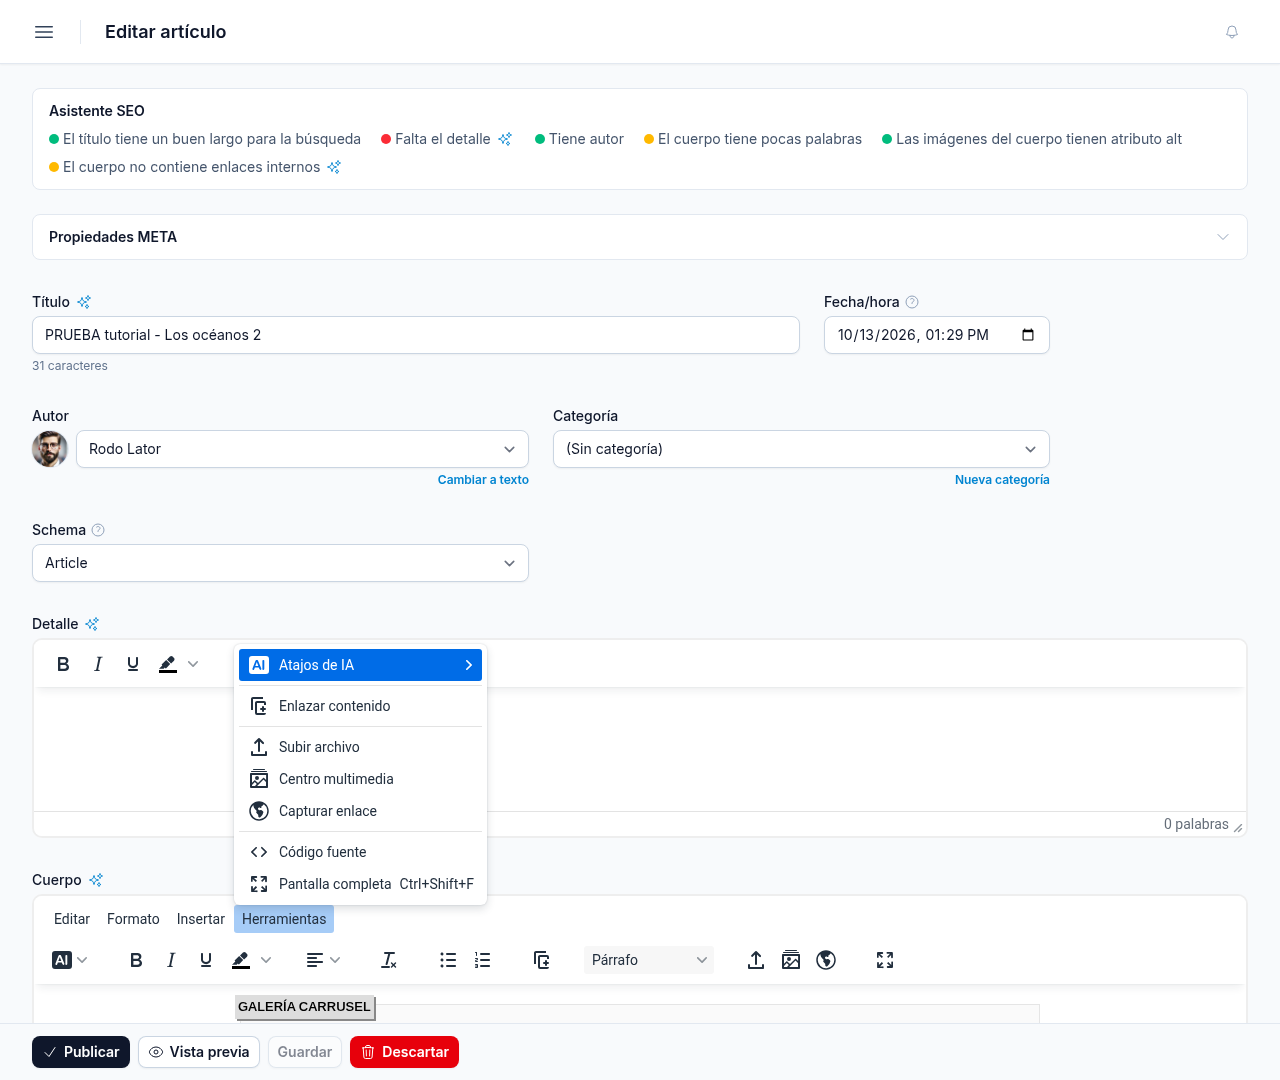The height and width of the screenshot is (1080, 1280).
Task: Open text alignment dropdown in Cuerpo toolbar
Action: coord(323,960)
